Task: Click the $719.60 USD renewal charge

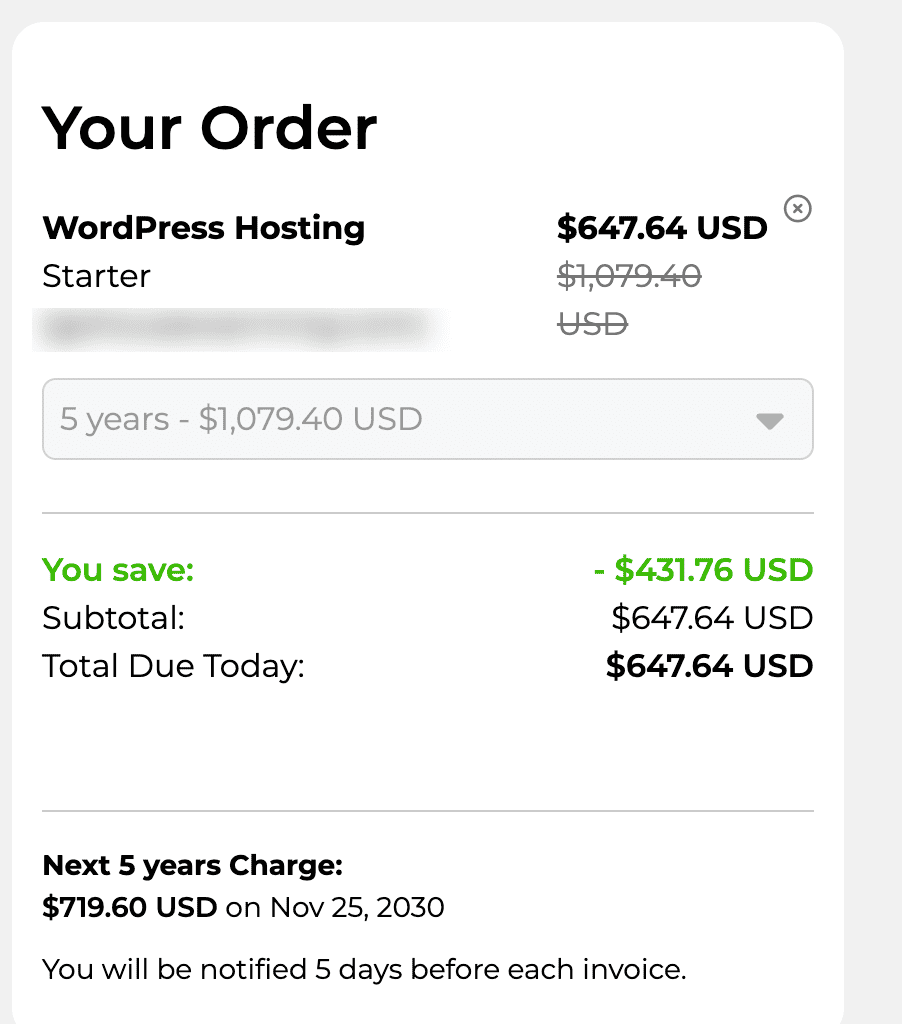Action: click(130, 908)
